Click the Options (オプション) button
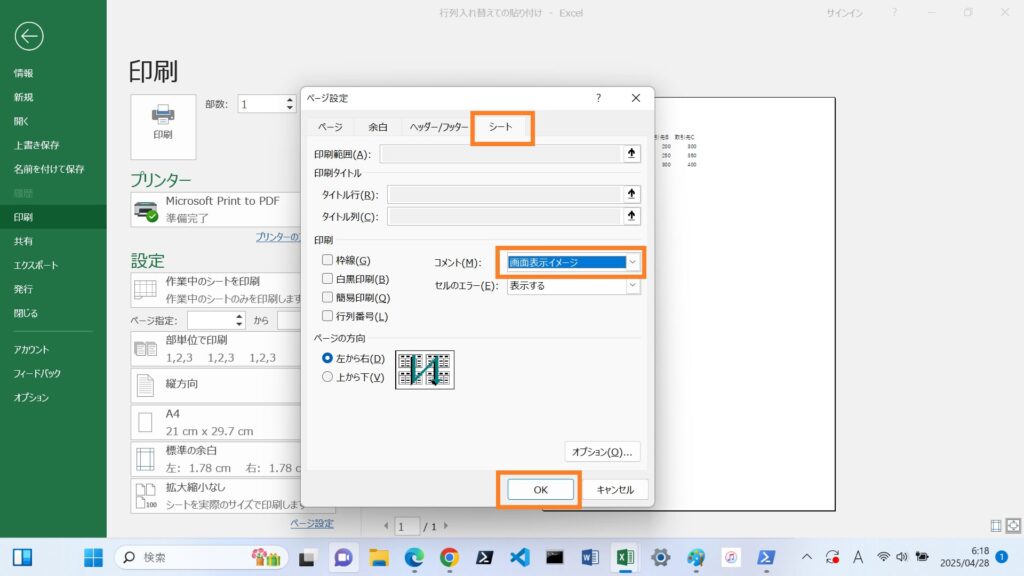The image size is (1024, 576). (602, 452)
